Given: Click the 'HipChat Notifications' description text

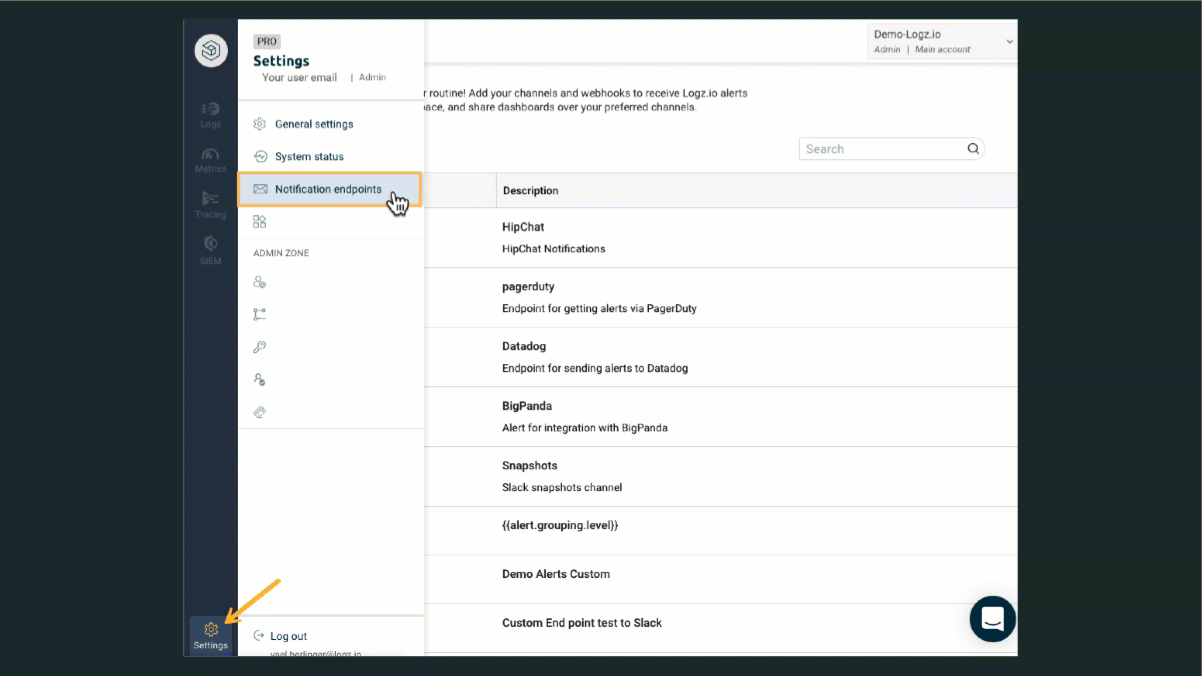Looking at the screenshot, I should pyautogui.click(x=554, y=249).
